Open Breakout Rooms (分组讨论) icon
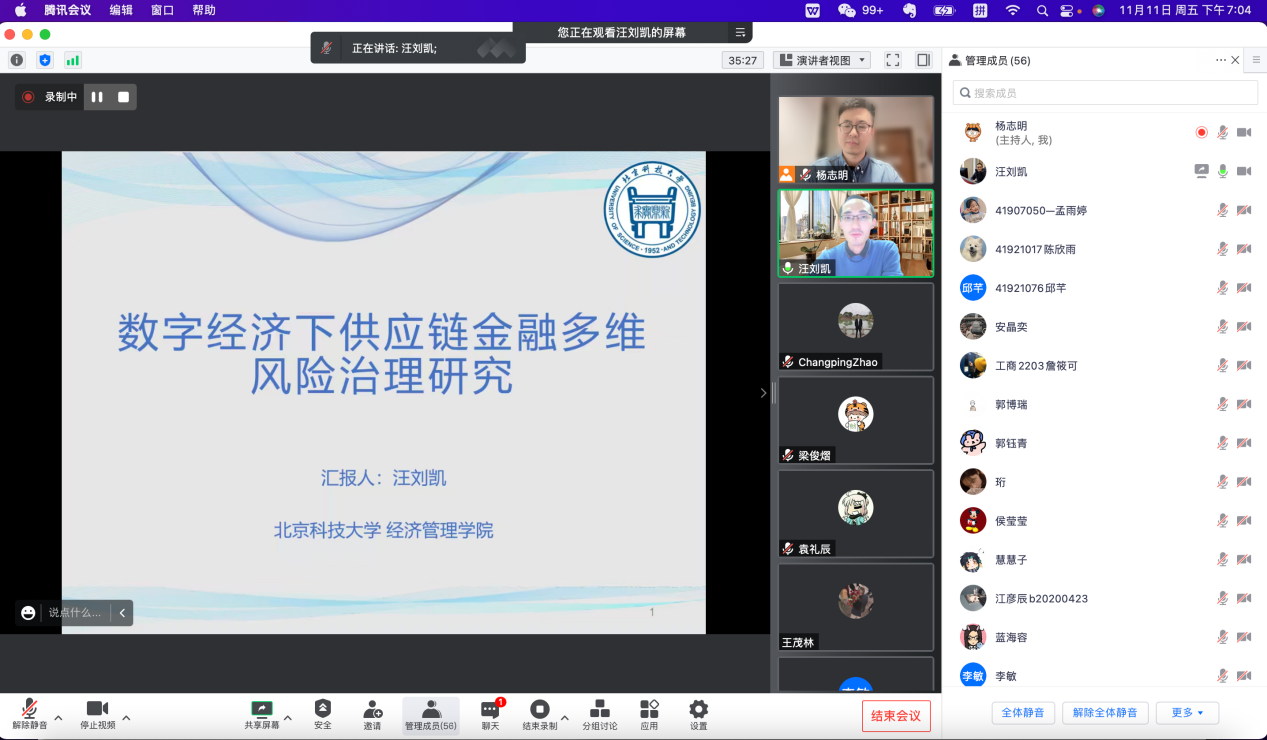 tap(600, 710)
